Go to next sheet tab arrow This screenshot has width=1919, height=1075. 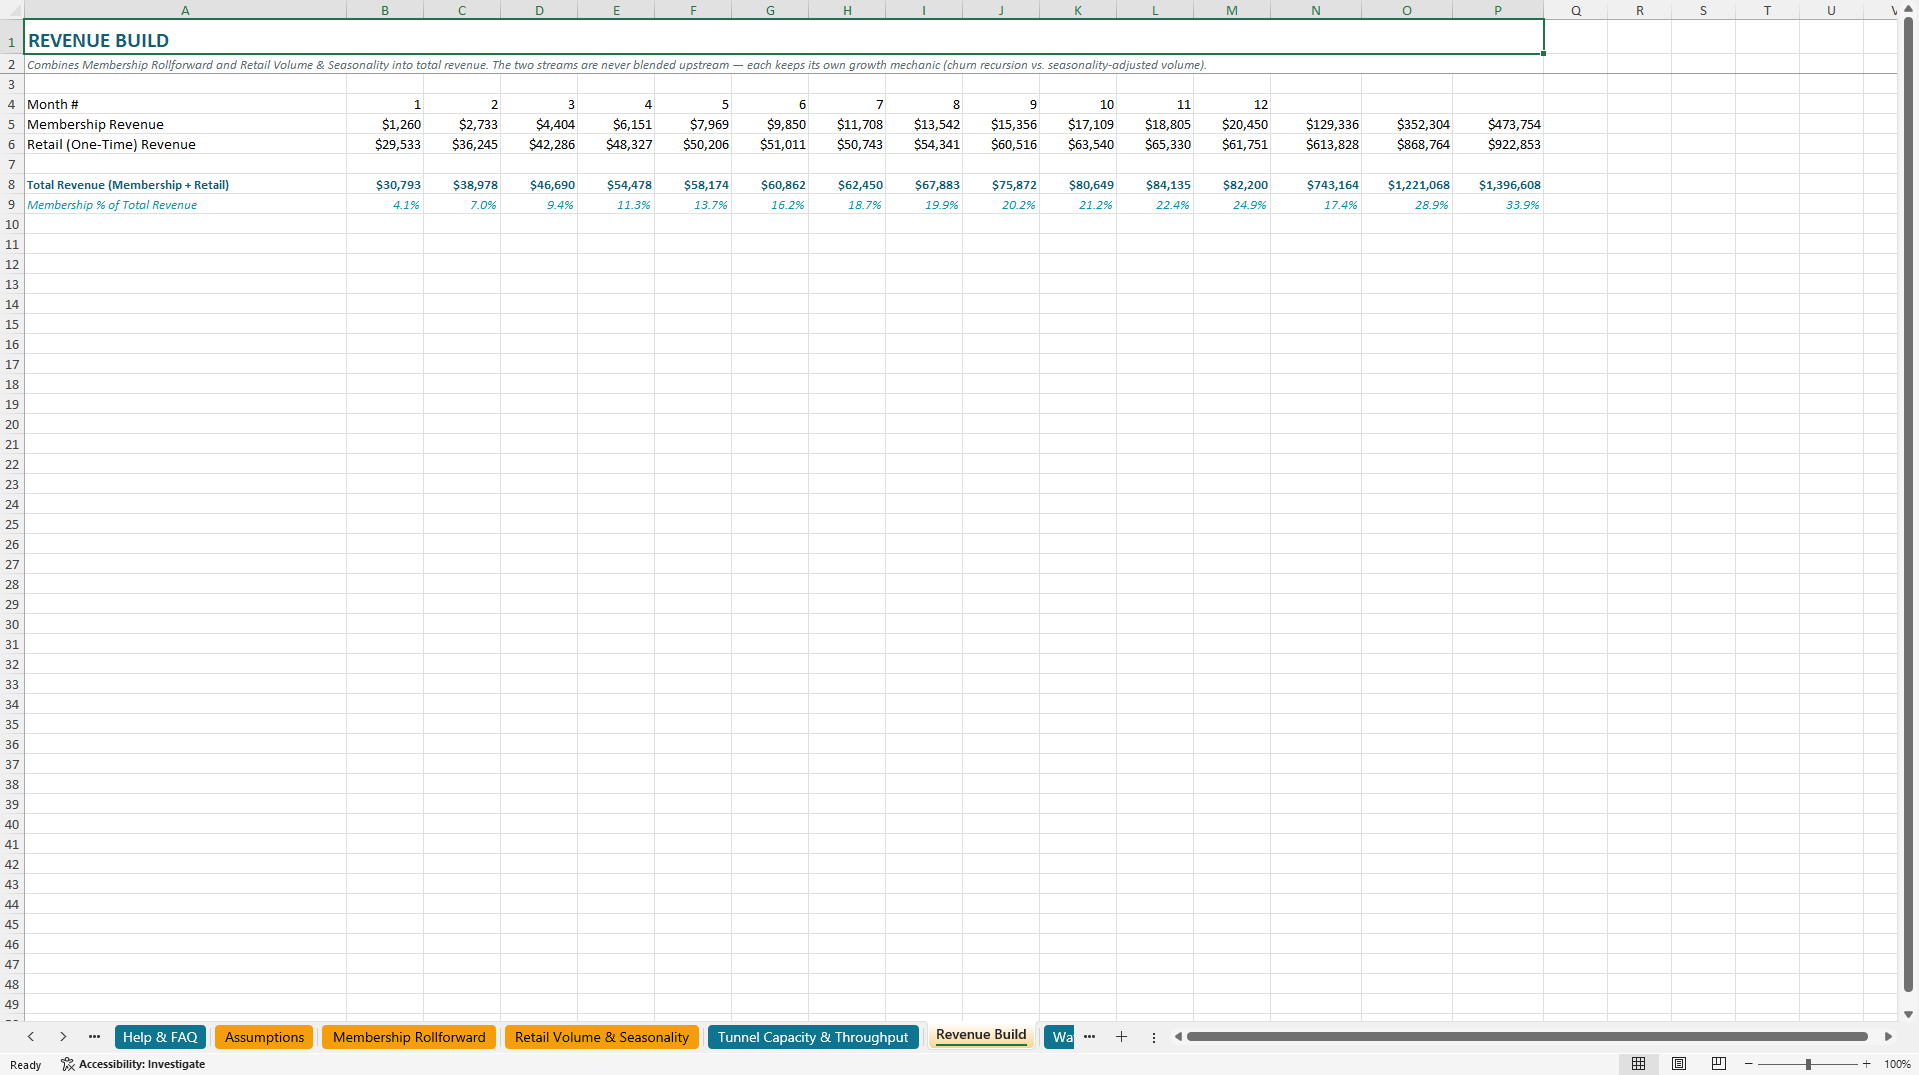click(x=63, y=1037)
